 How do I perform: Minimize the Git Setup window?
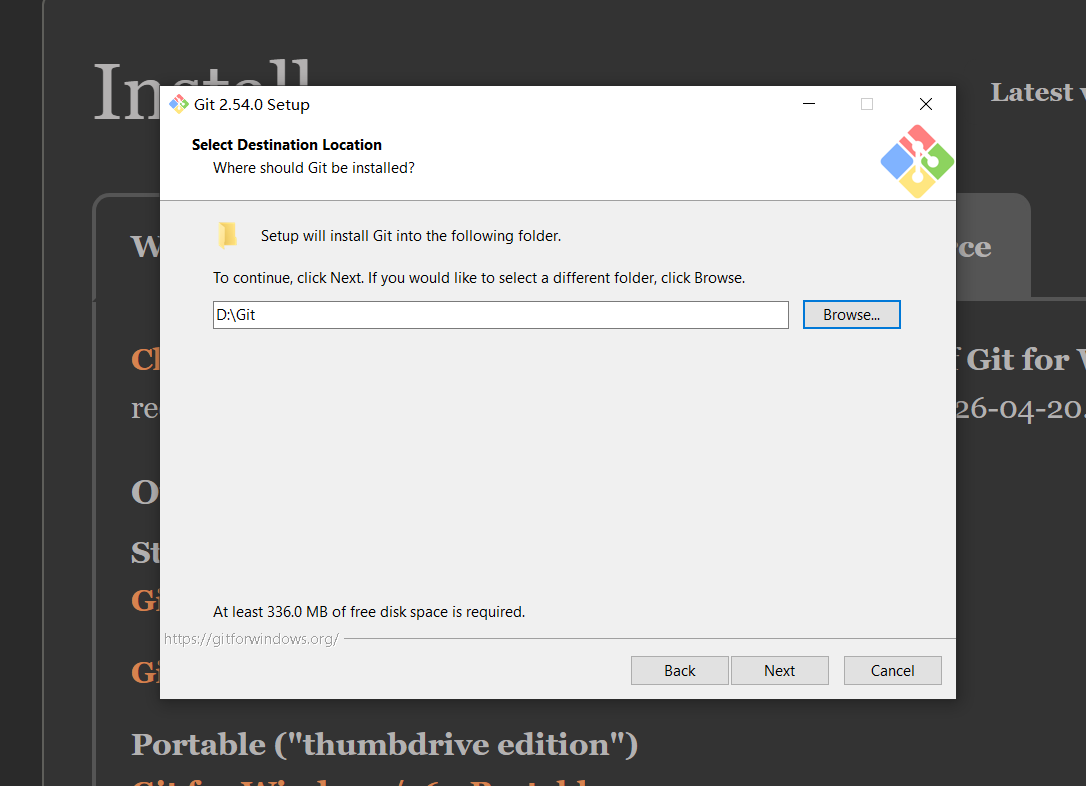point(808,104)
